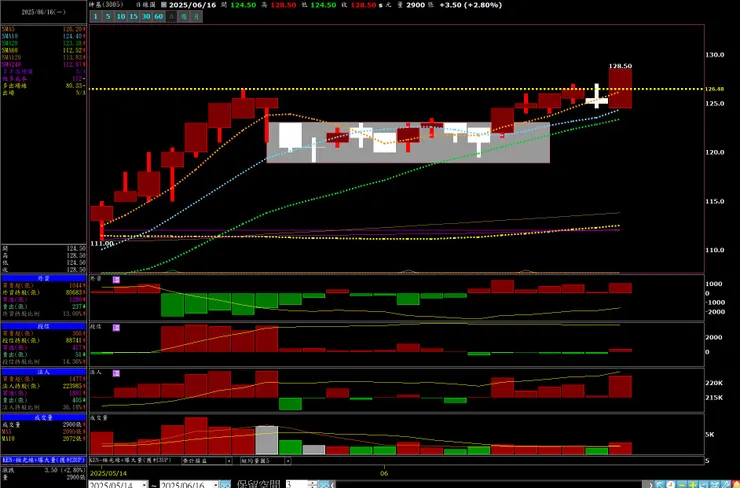Click the crosshair icon in bottom toolbar

pos(715,485)
